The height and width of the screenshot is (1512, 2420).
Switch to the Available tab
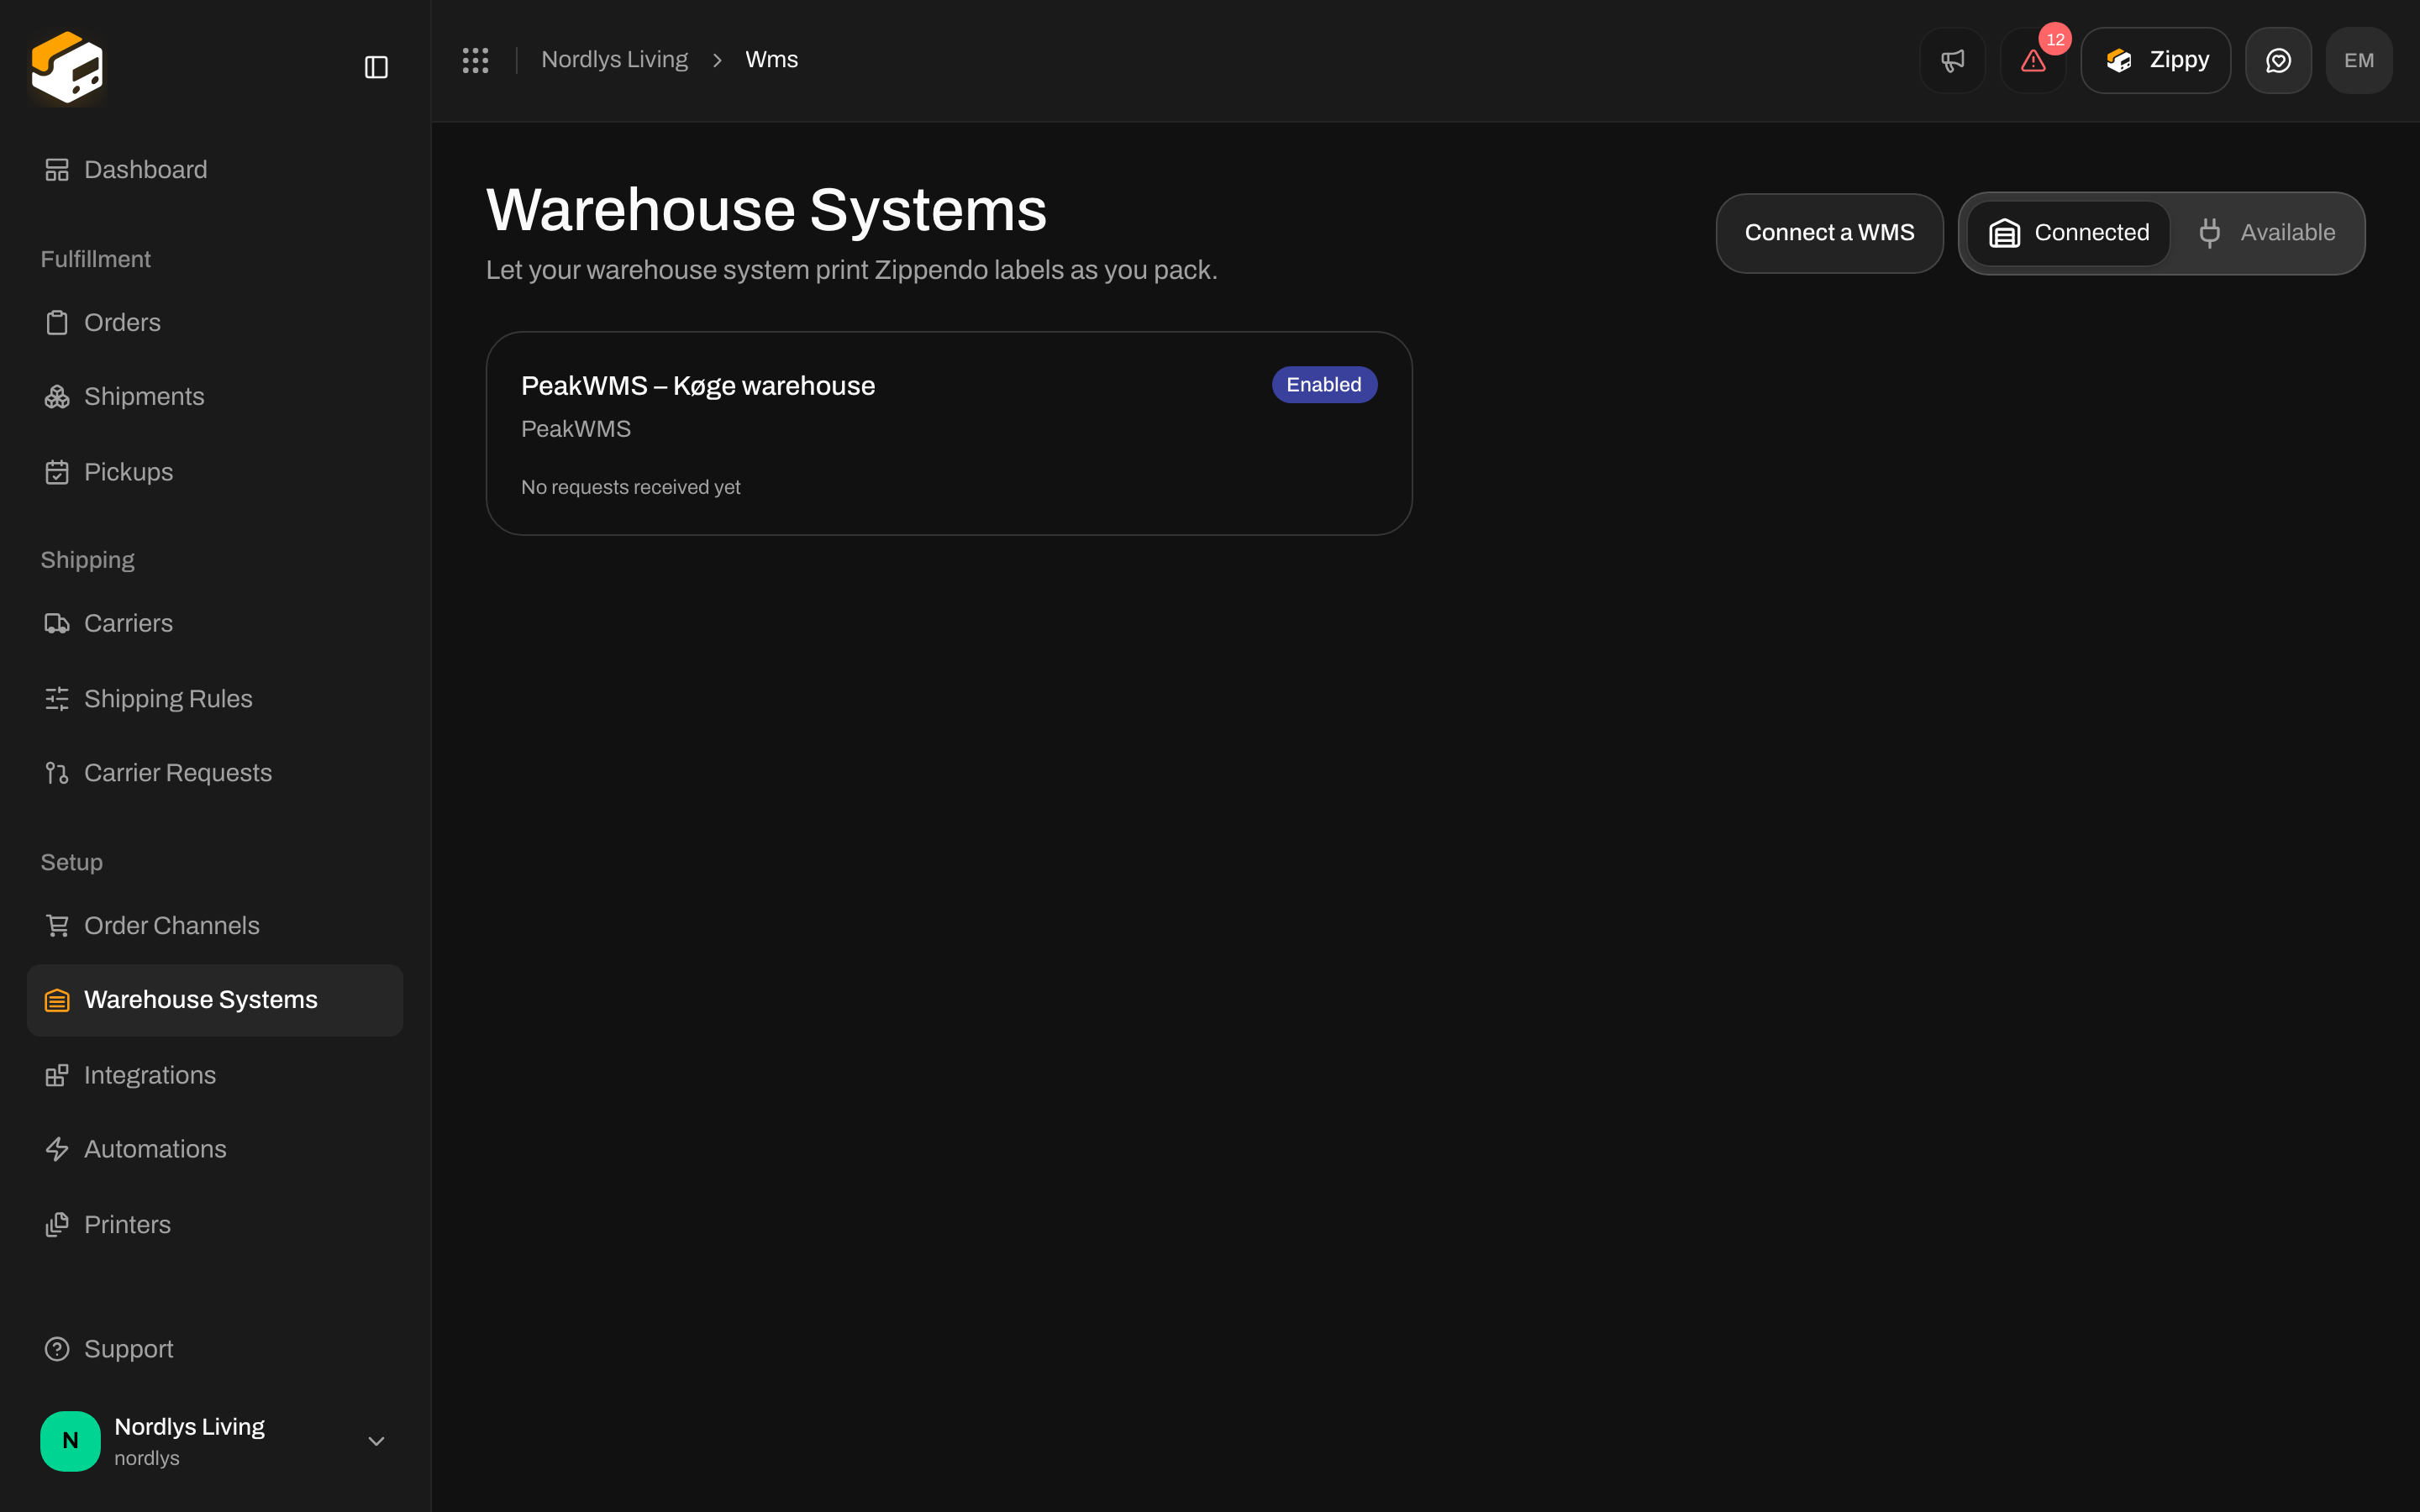click(2266, 233)
